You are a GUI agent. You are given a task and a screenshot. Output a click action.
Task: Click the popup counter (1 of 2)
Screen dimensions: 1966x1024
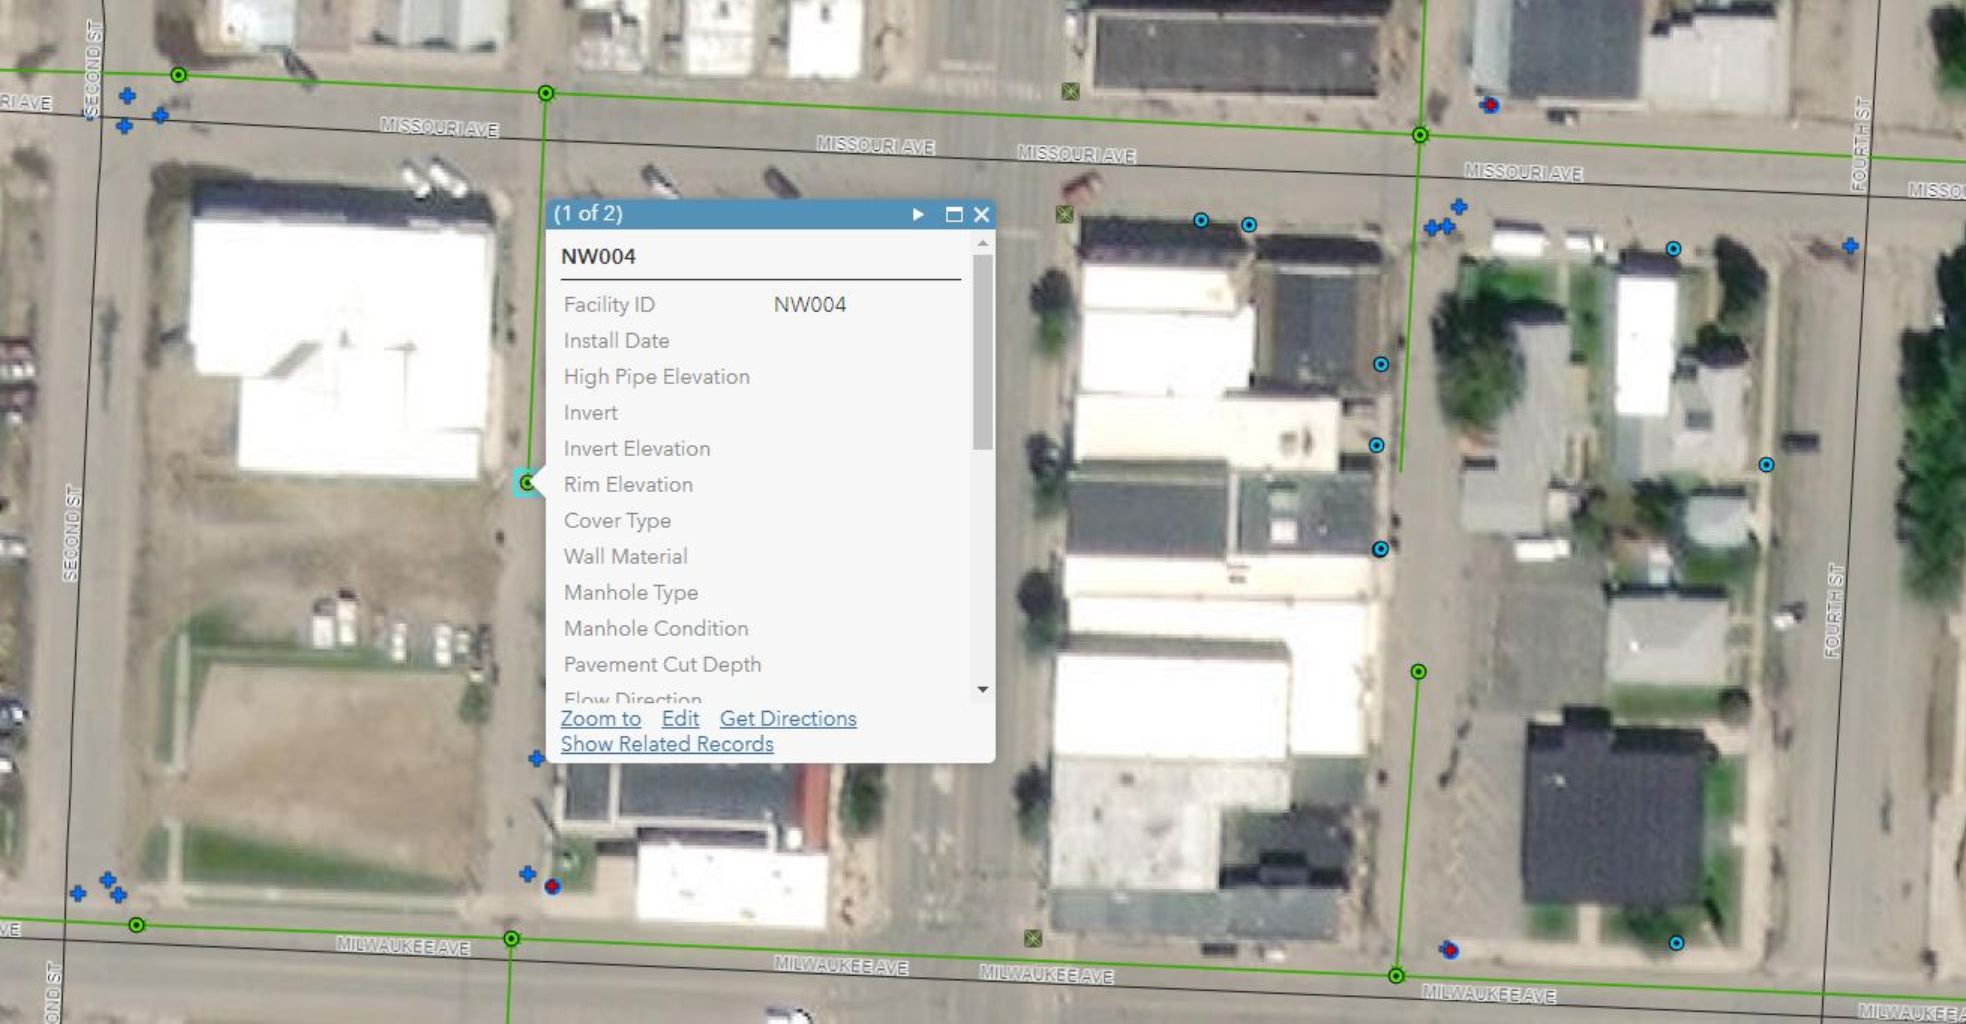pyautogui.click(x=588, y=214)
